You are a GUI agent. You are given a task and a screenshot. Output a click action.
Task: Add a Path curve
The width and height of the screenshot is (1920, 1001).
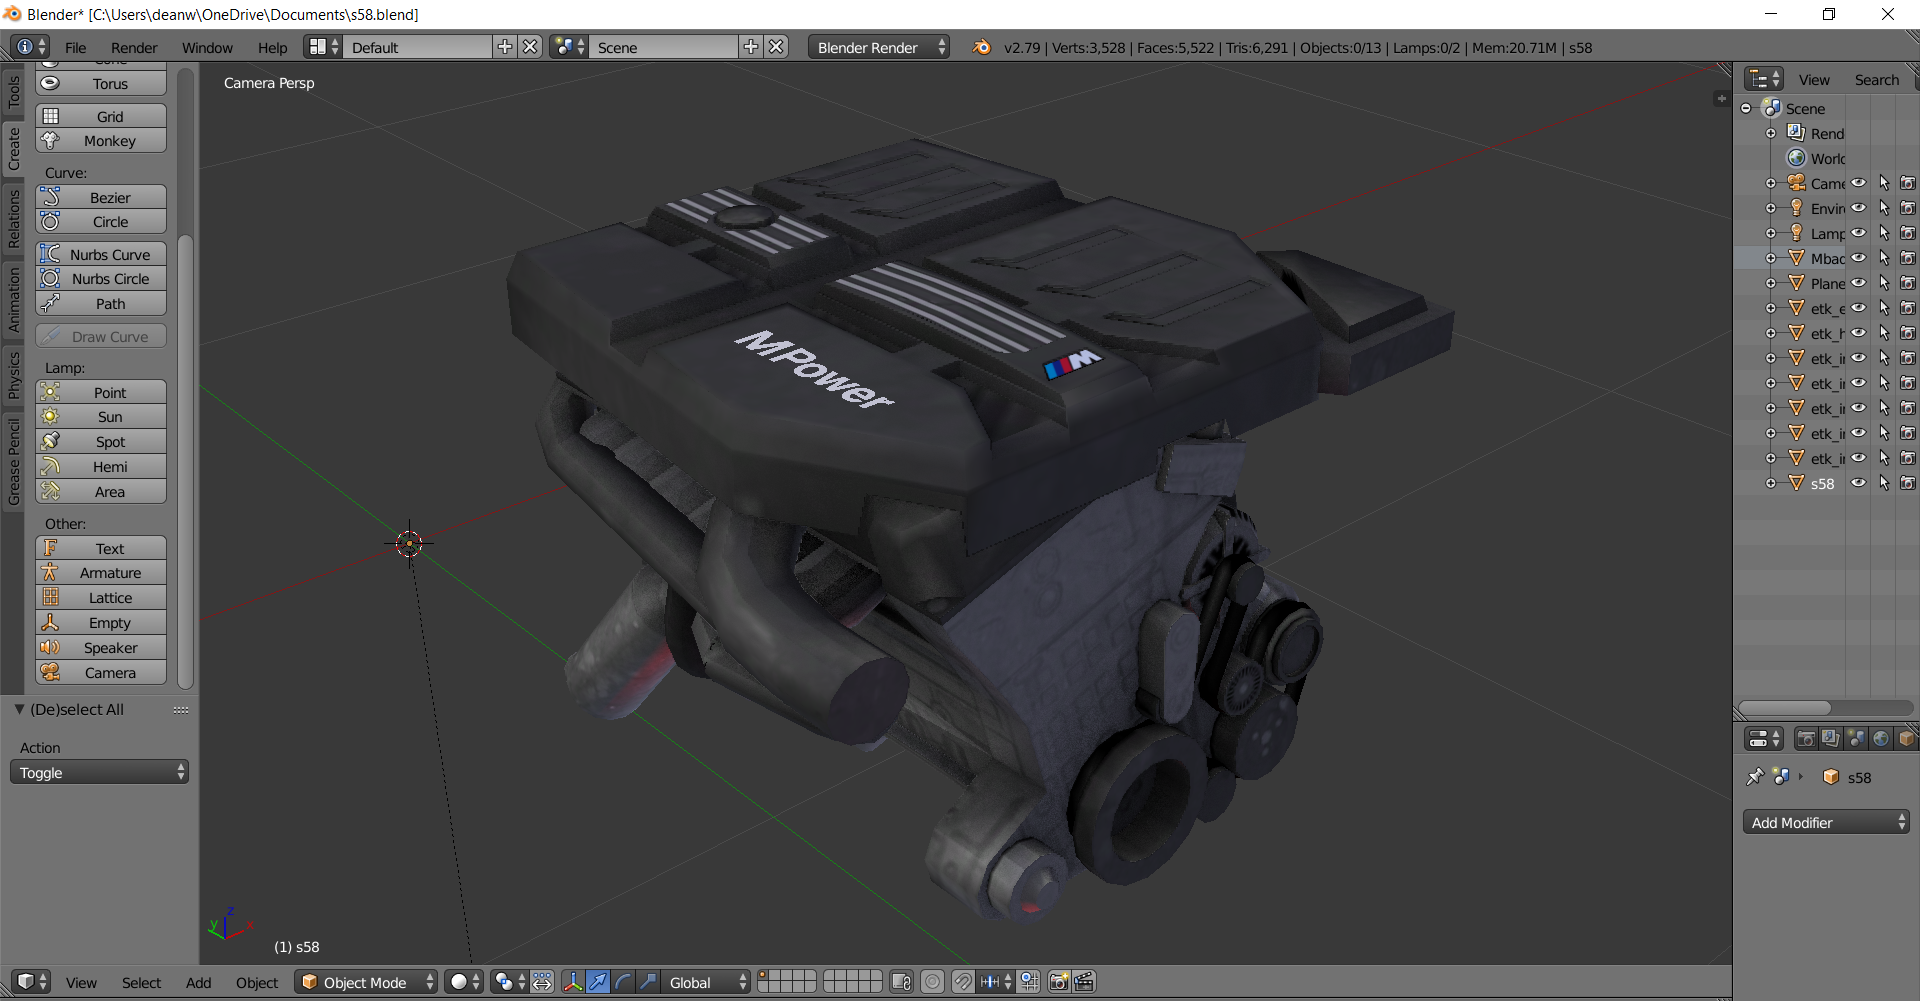tap(101, 304)
